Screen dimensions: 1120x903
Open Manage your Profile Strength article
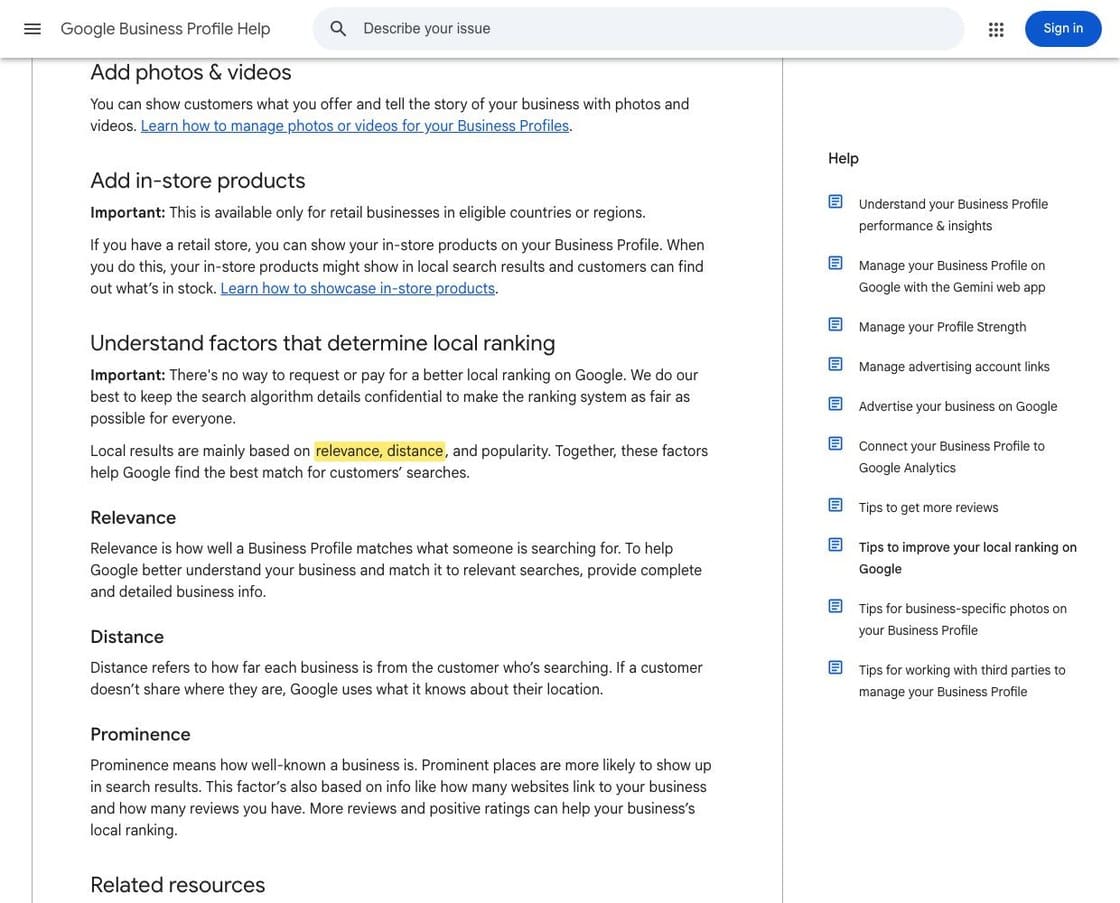point(942,327)
